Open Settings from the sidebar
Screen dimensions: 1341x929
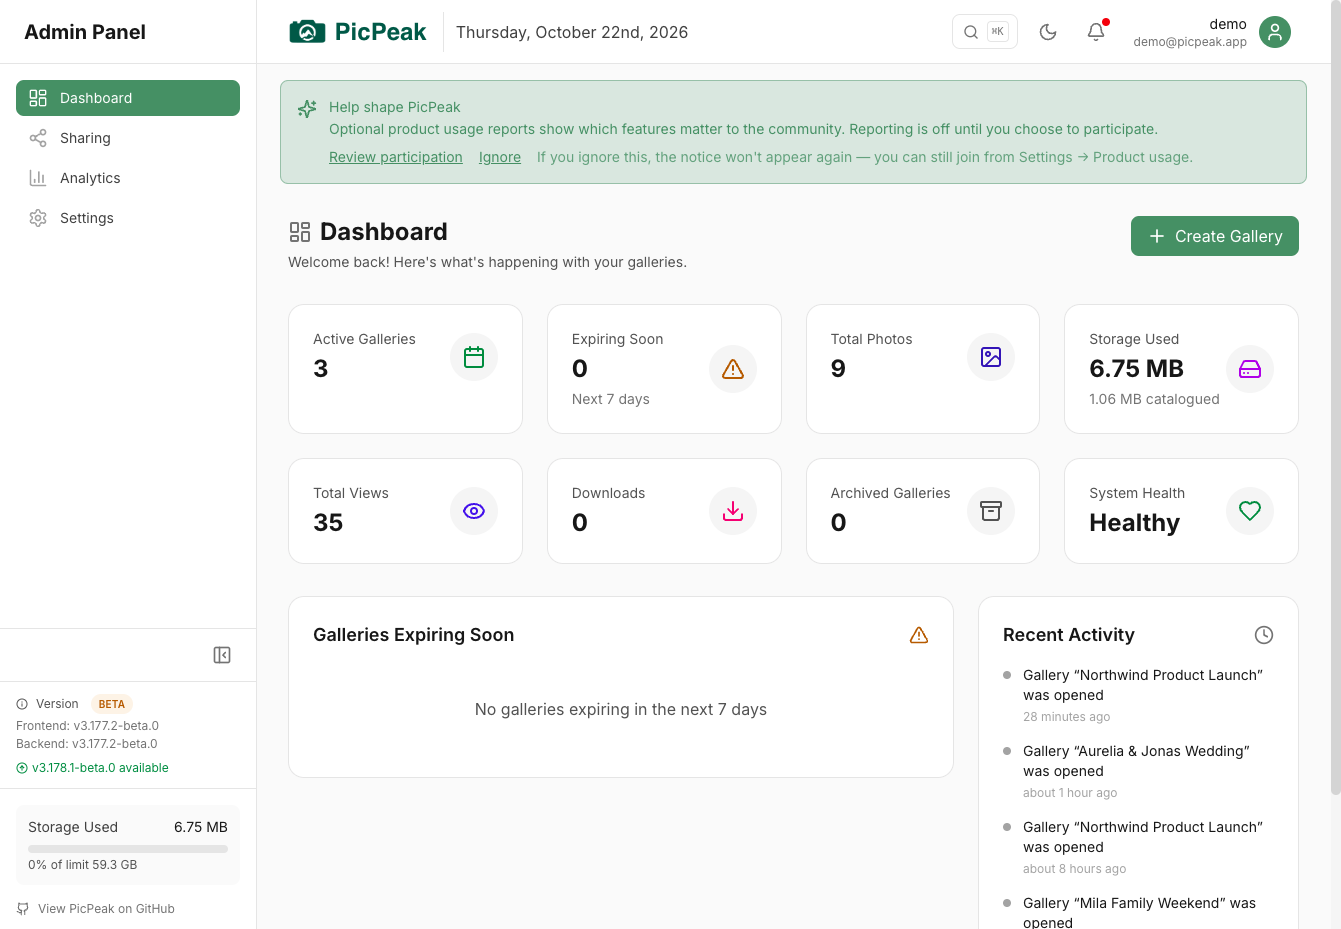pos(128,218)
